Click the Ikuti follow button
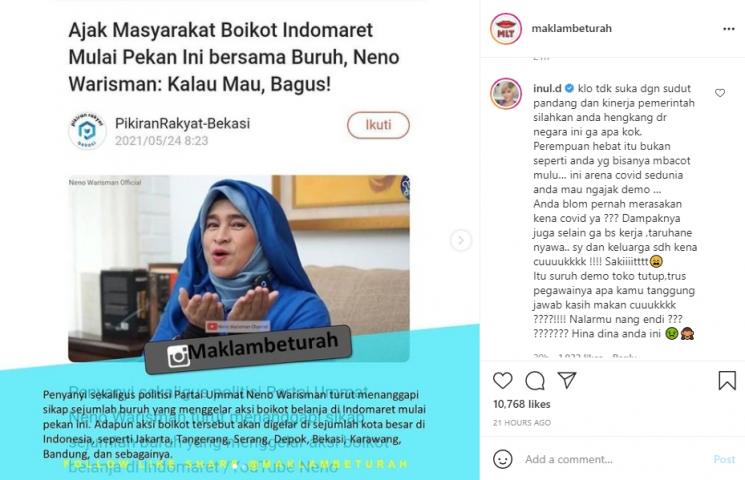Image resolution: width=745 pixels, height=480 pixels. pyautogui.click(x=378, y=125)
